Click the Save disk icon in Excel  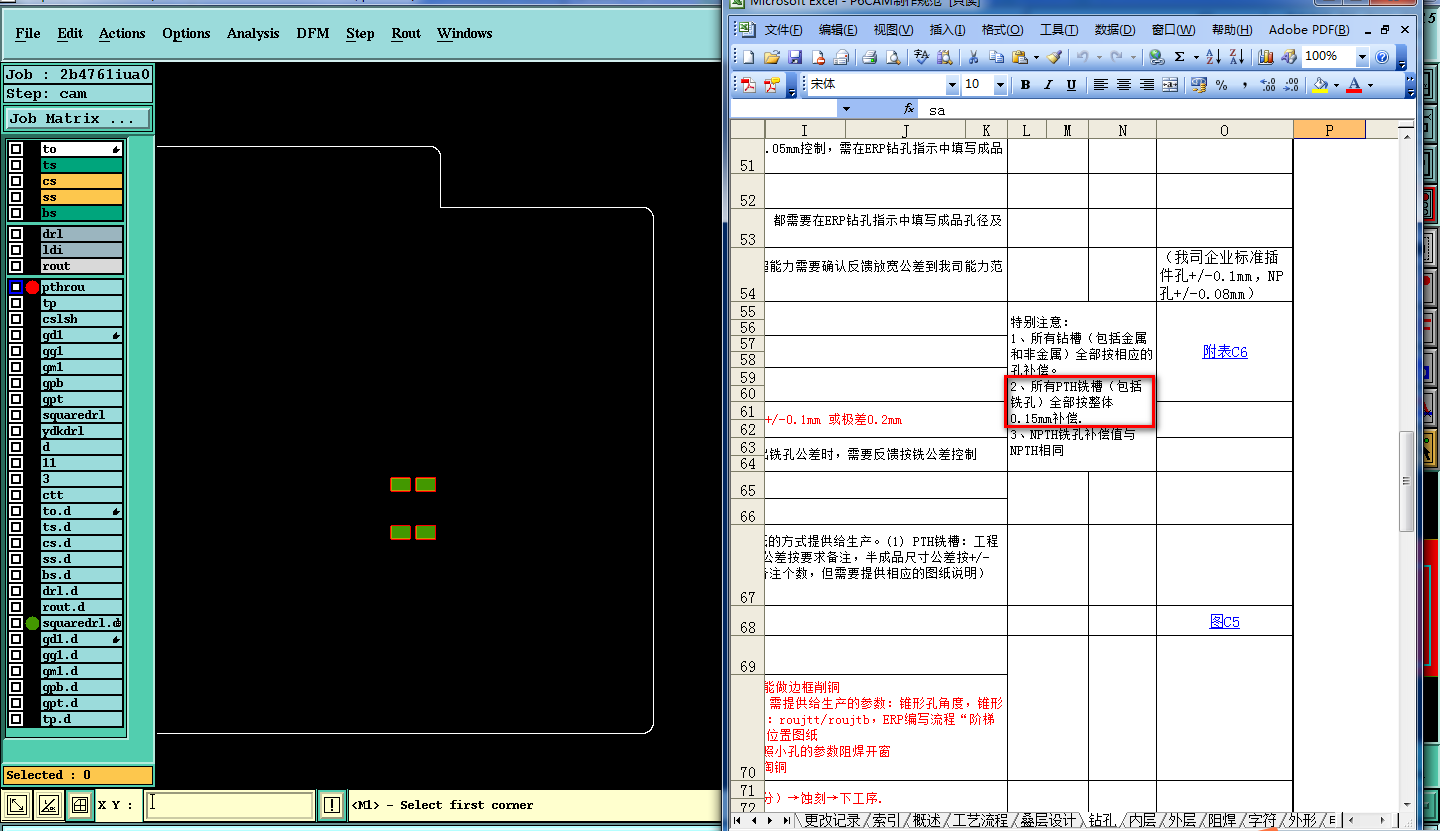795,57
